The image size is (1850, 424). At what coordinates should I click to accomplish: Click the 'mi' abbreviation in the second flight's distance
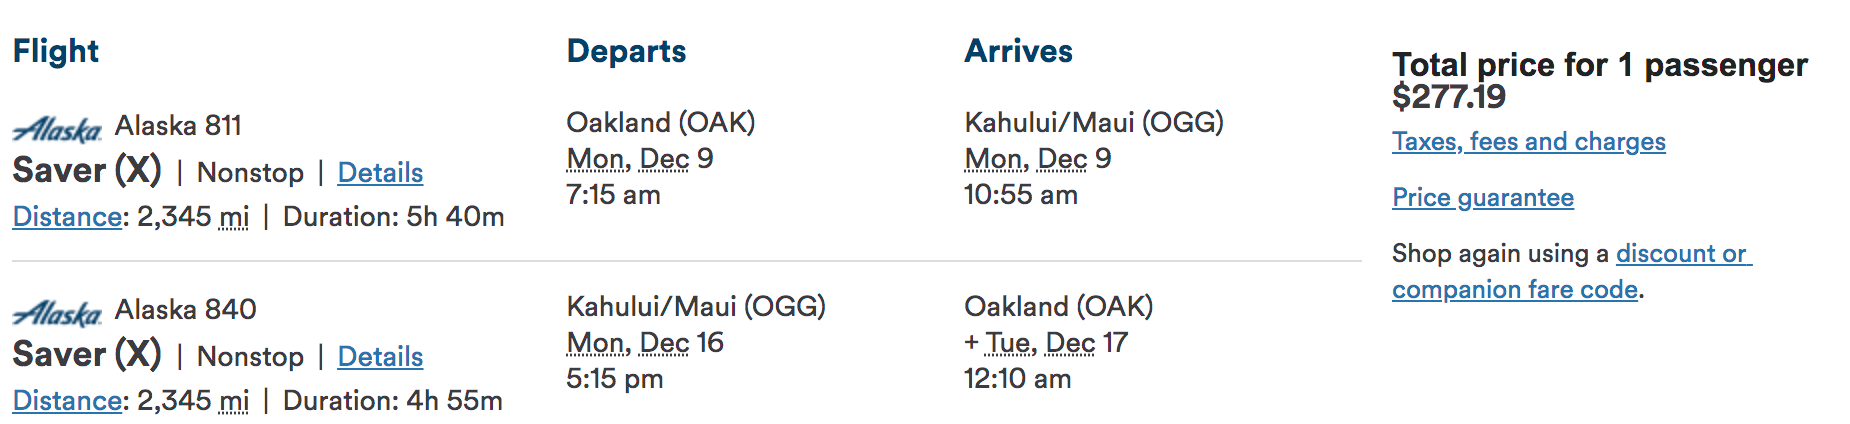pyautogui.click(x=234, y=401)
